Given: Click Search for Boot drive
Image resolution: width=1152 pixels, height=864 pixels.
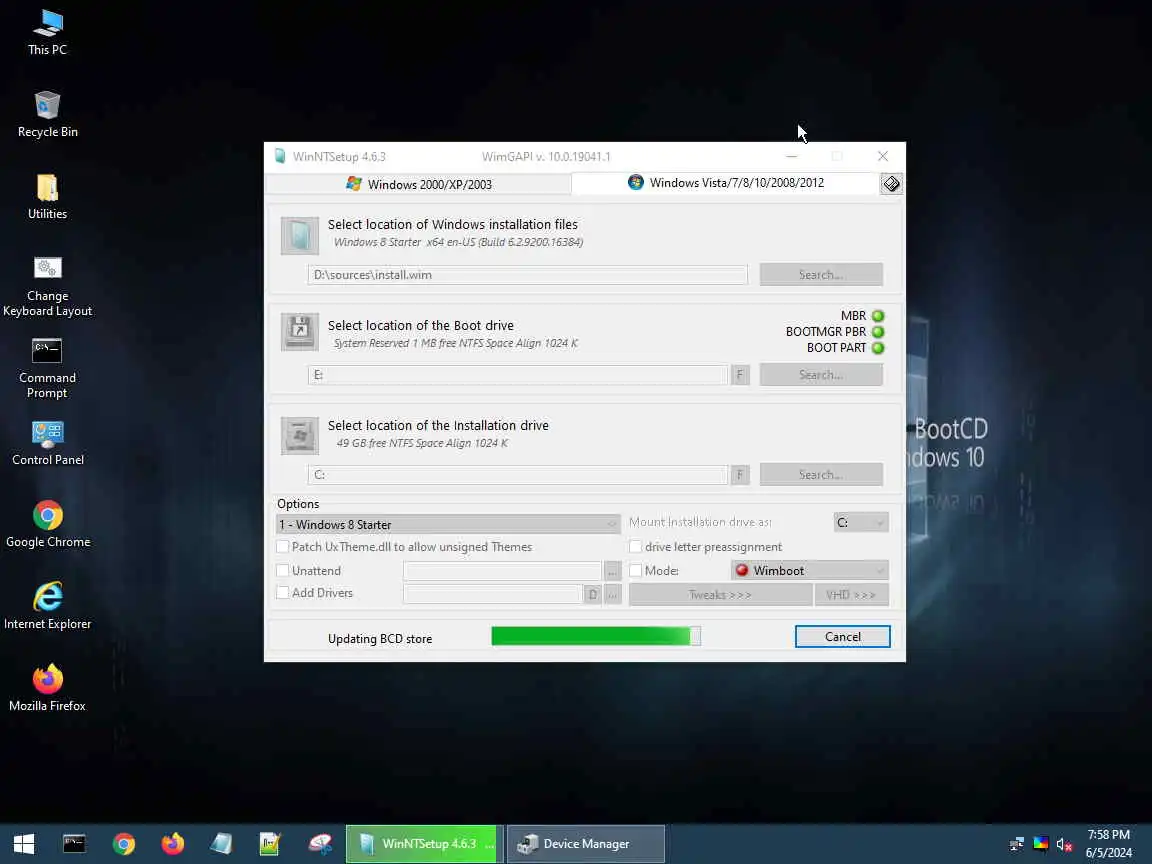Looking at the screenshot, I should pyautogui.click(x=821, y=375).
